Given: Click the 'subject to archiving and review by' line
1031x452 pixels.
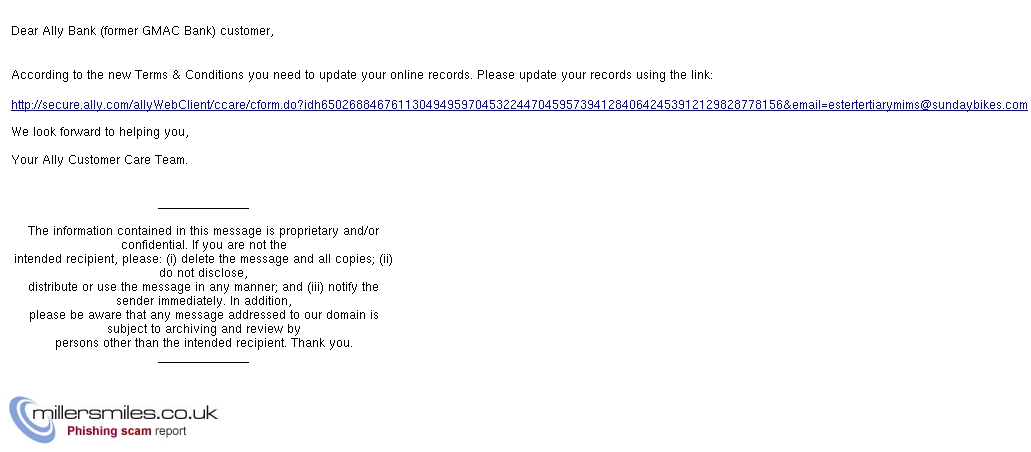Looking at the screenshot, I should [x=203, y=329].
